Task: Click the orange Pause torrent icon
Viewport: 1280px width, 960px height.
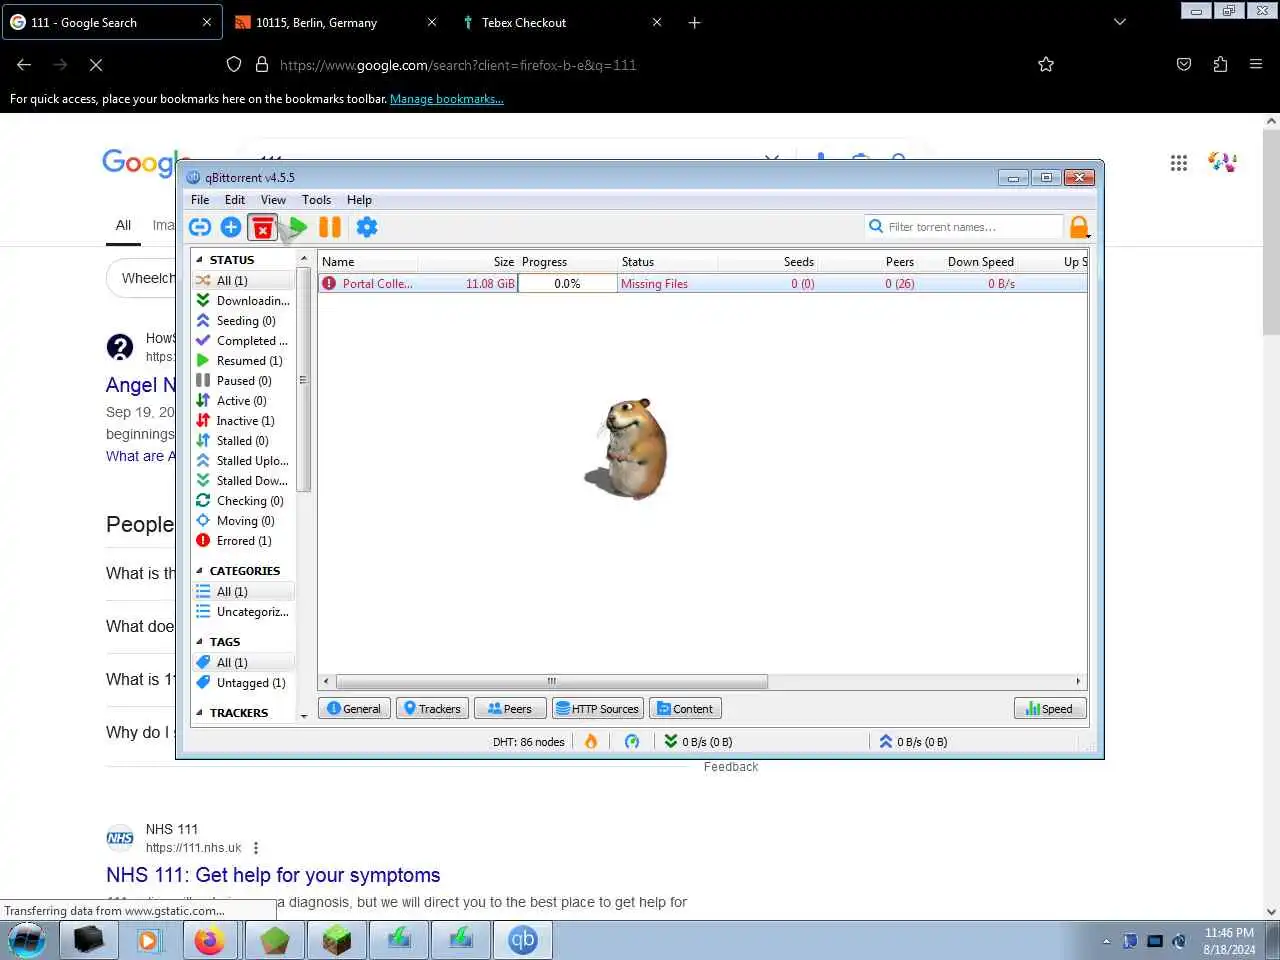Action: click(330, 227)
